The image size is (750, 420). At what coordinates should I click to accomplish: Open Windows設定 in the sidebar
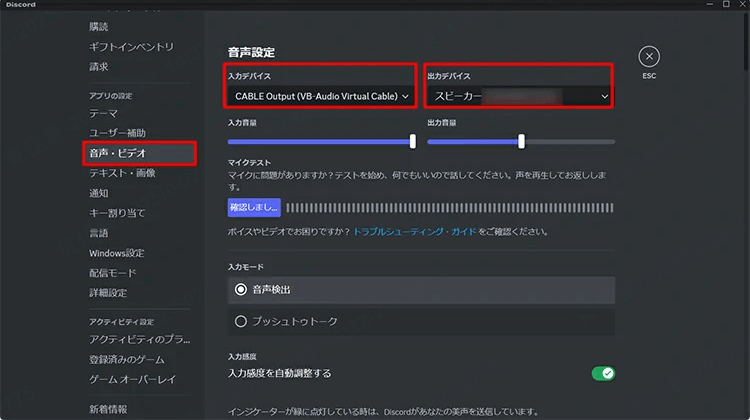click(117, 253)
